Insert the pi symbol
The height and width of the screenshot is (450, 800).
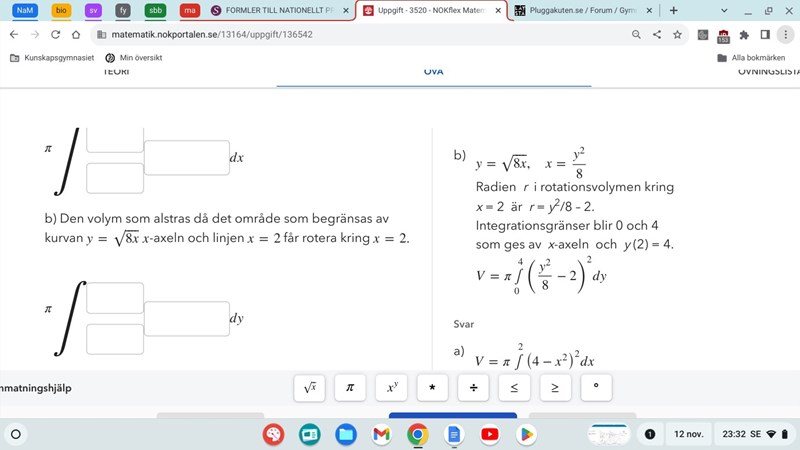pyautogui.click(x=349, y=387)
